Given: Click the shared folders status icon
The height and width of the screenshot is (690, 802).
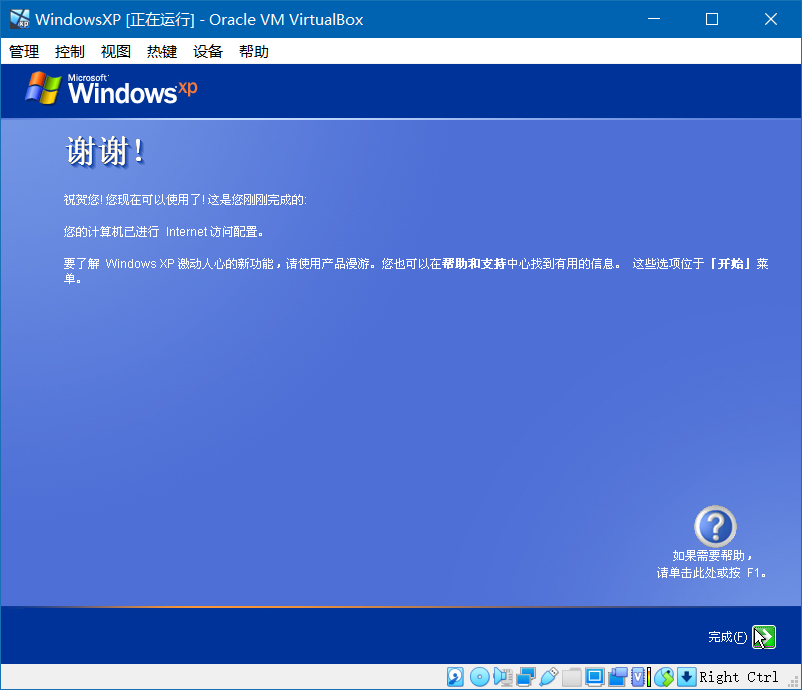Looking at the screenshot, I should [572, 677].
